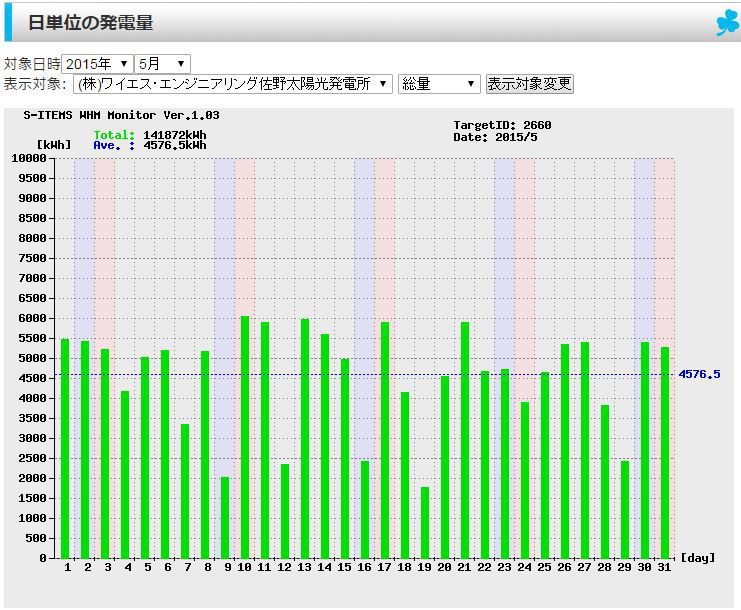Screen dimensions: 741x610
Task: Click the green bar for day 10
Action: [x=245, y=437]
